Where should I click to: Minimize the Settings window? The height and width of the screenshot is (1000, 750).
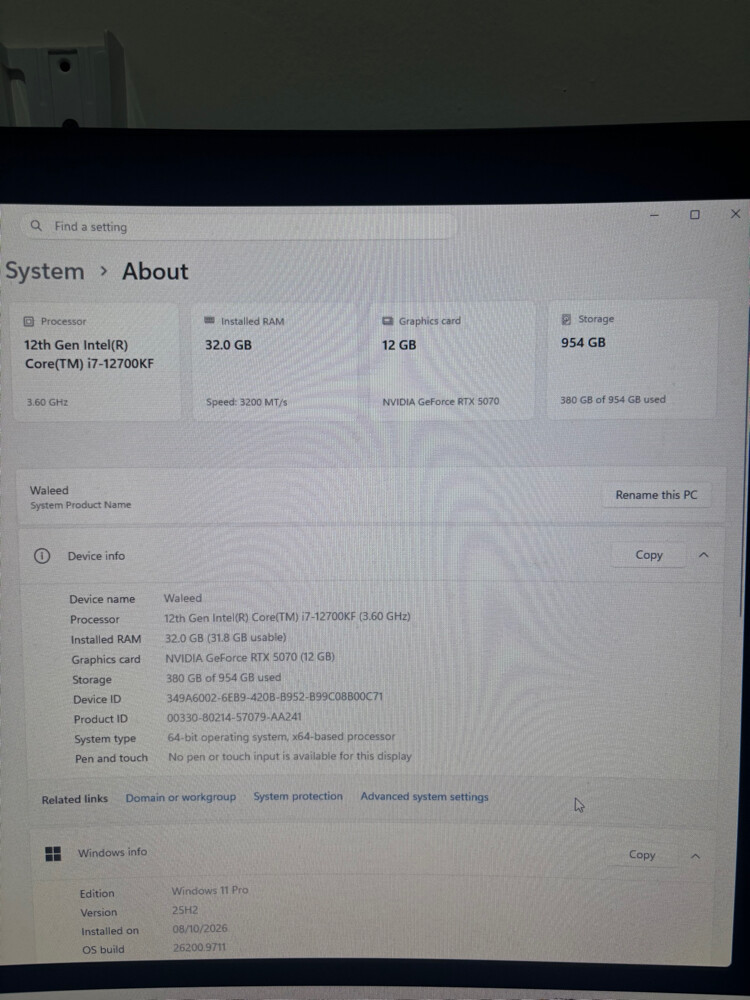(654, 216)
